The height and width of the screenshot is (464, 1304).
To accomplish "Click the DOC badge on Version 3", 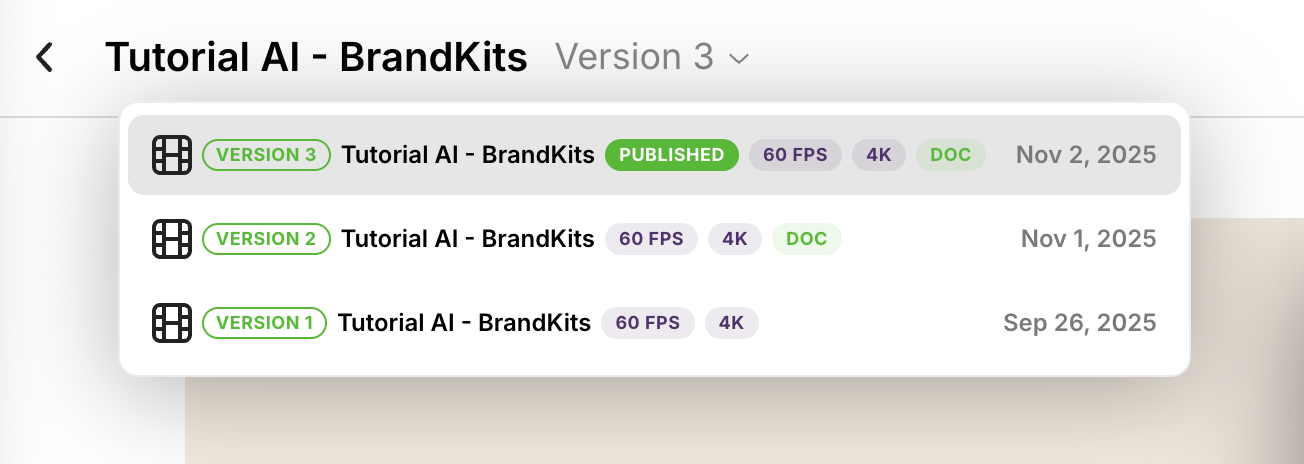I will point(951,155).
